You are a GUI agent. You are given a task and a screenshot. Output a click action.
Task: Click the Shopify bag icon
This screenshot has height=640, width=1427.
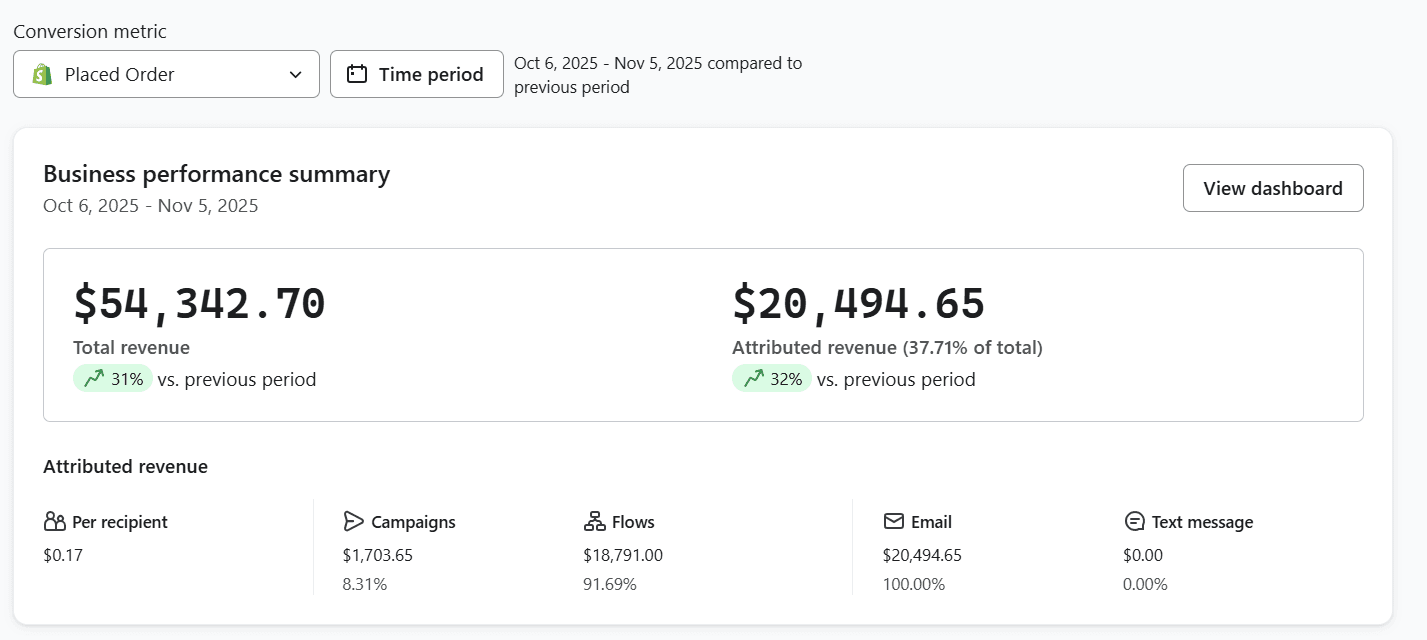click(42, 75)
